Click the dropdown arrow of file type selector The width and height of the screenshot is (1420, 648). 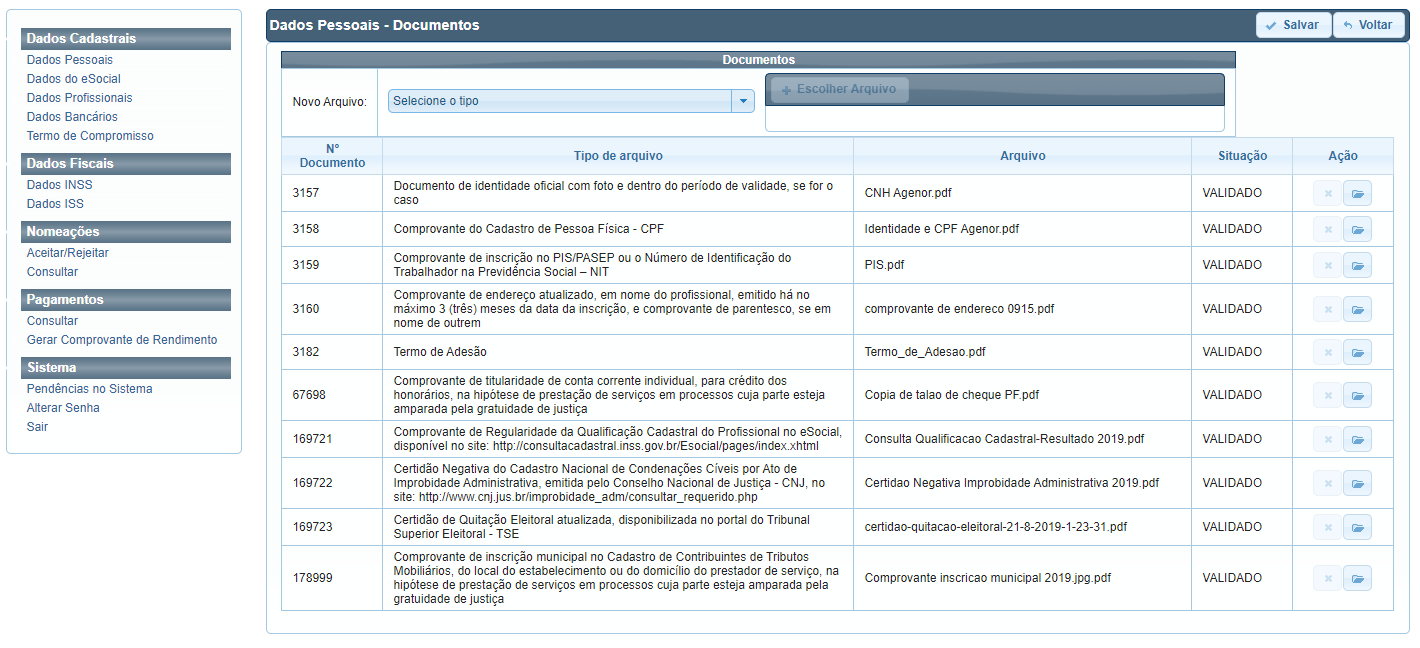pos(743,101)
